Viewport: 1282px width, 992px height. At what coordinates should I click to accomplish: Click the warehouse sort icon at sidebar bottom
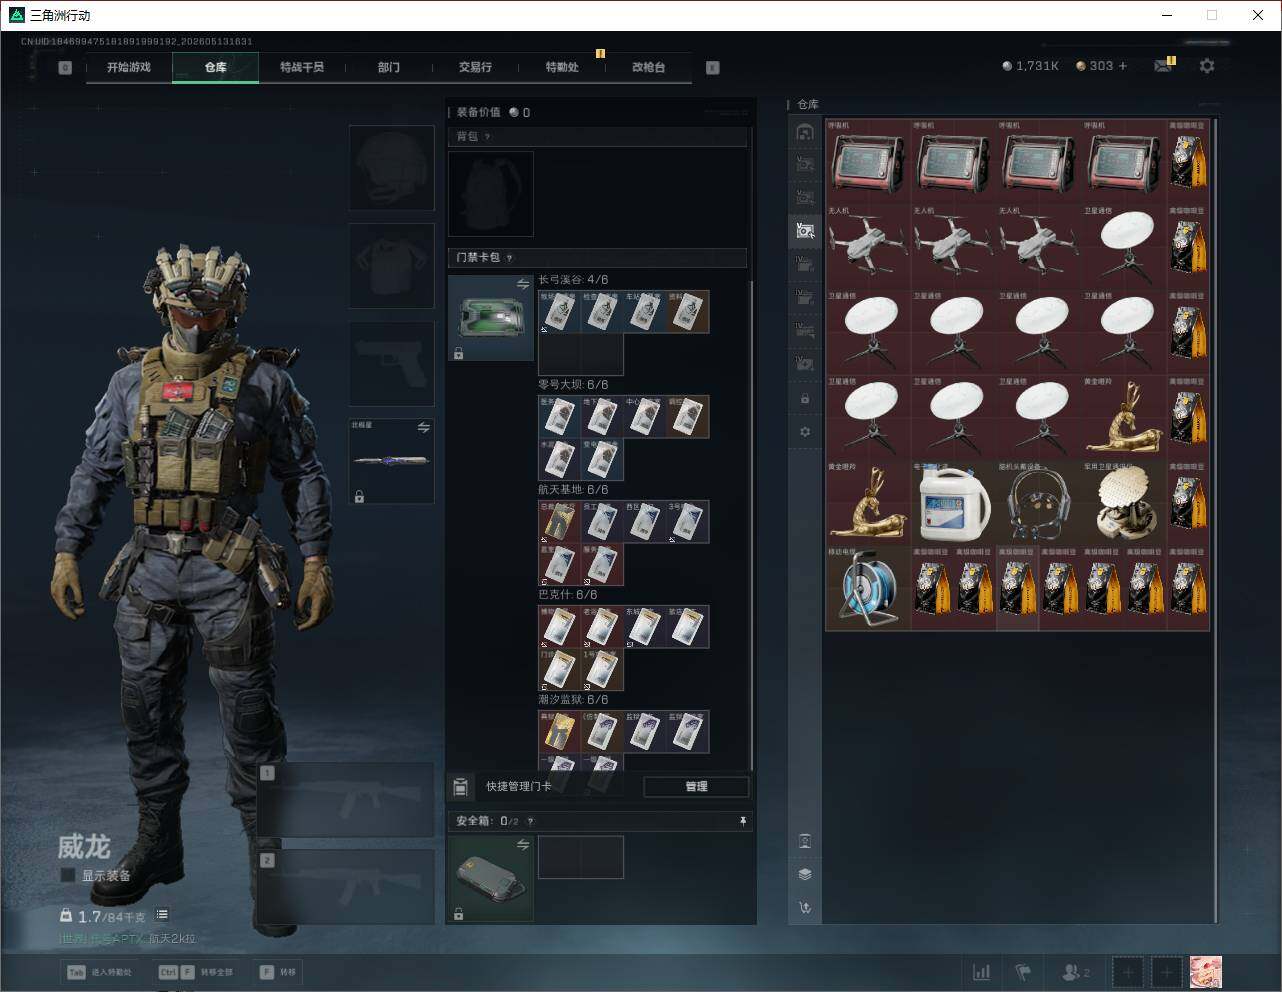(805, 908)
